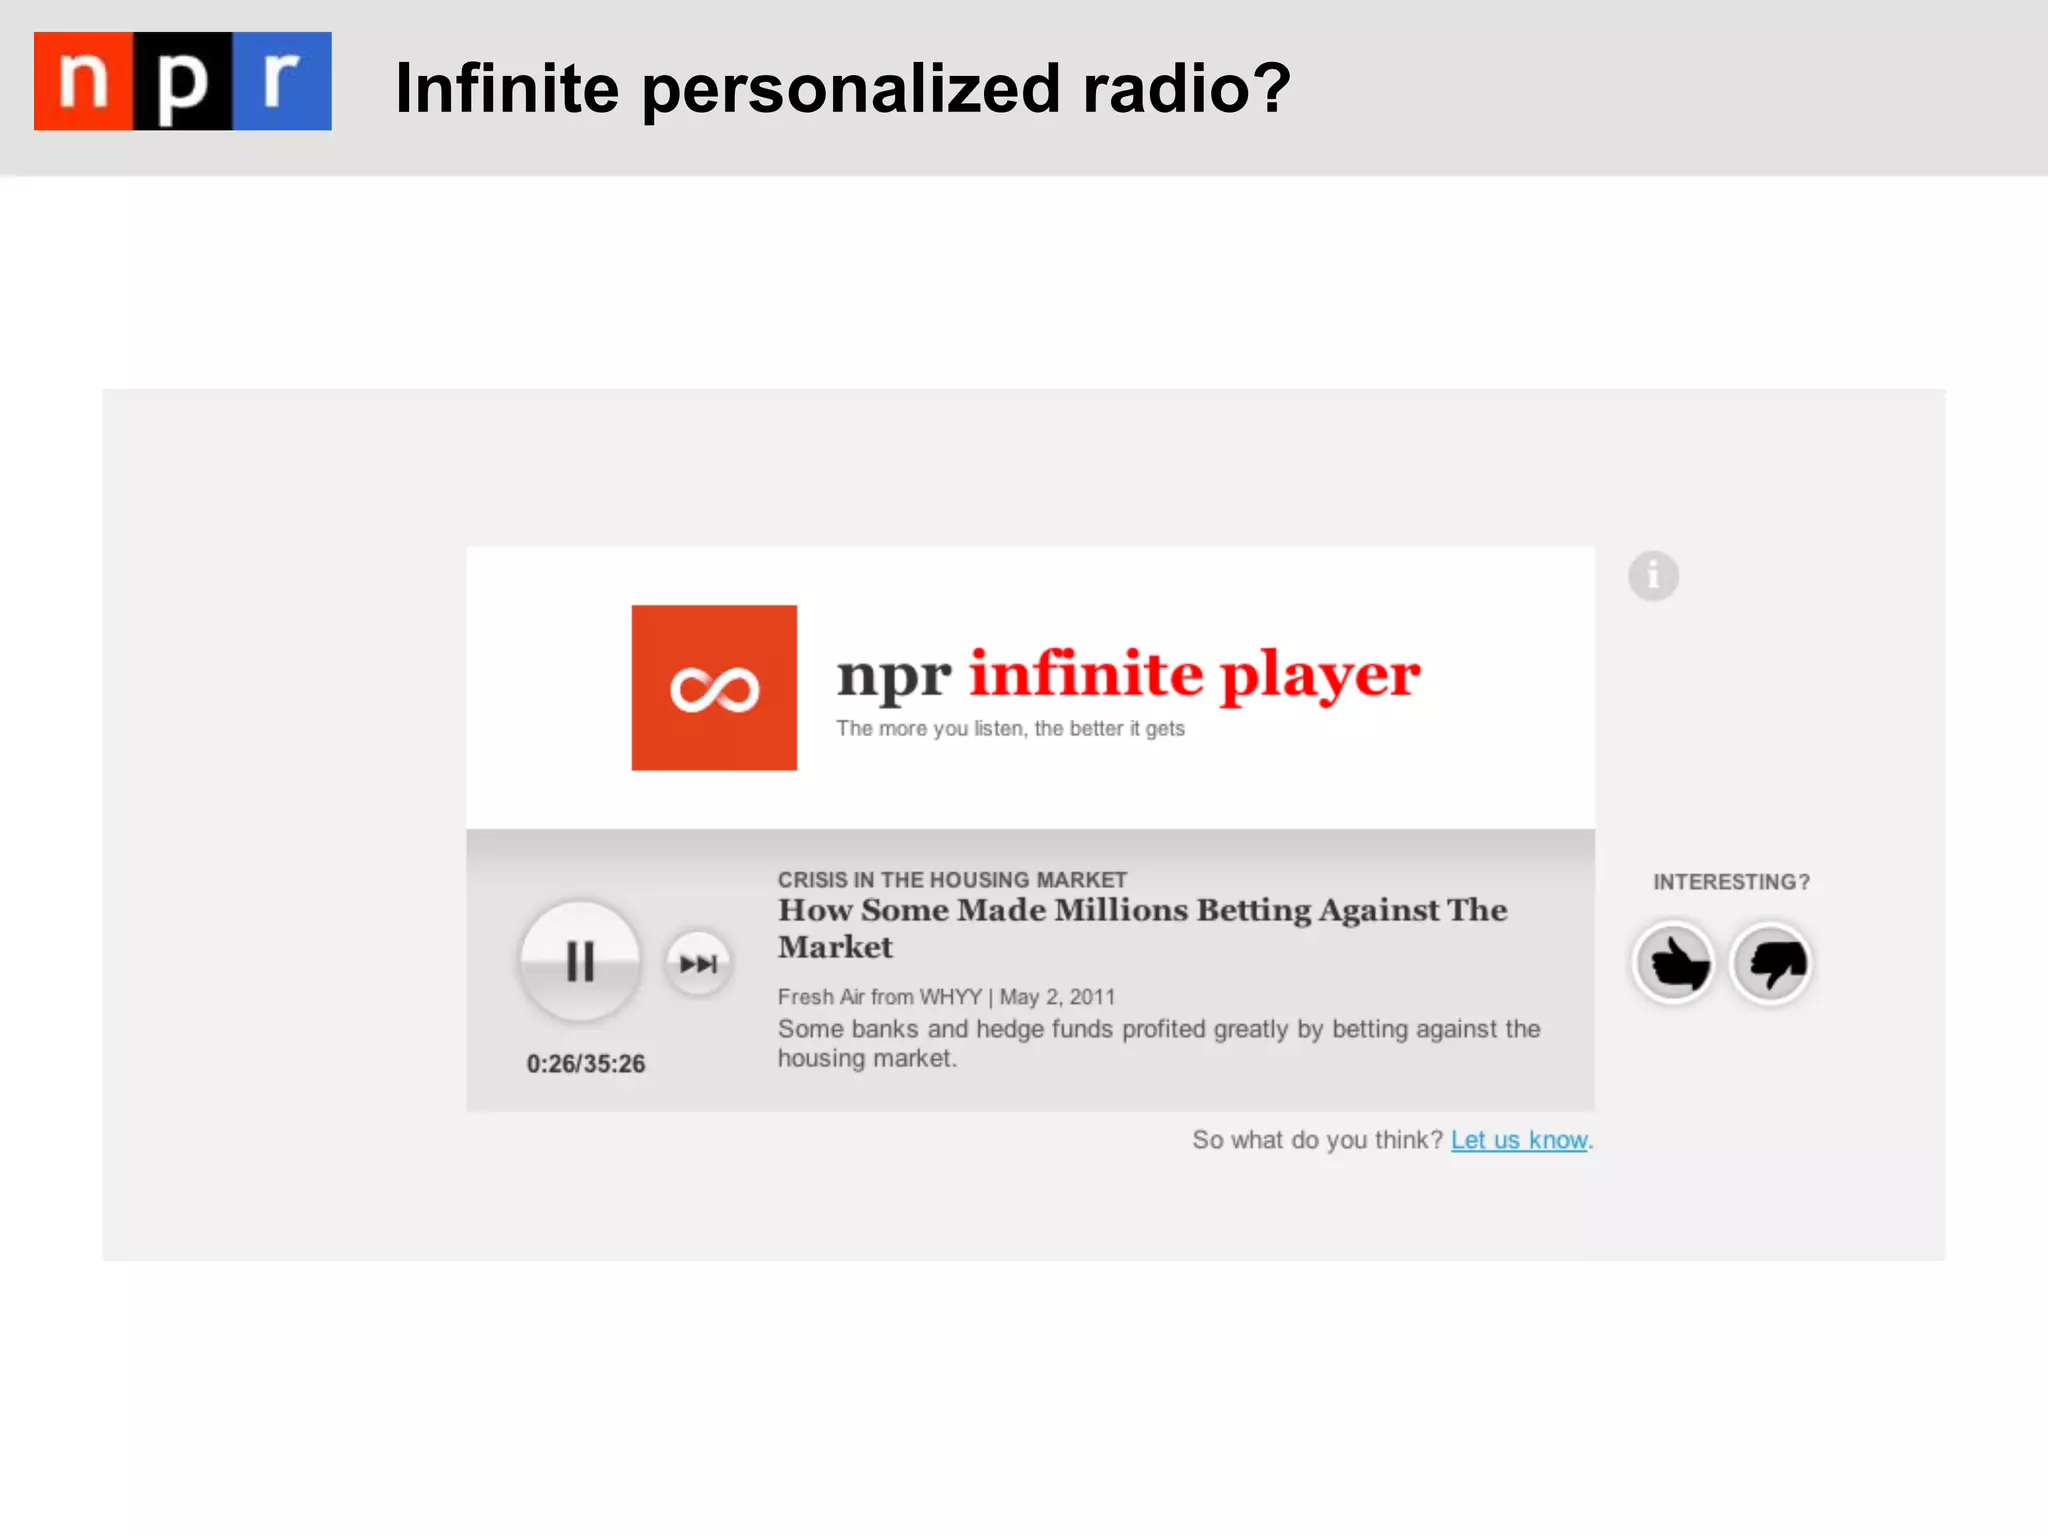Click the NPR logo in the header

pos(182,81)
